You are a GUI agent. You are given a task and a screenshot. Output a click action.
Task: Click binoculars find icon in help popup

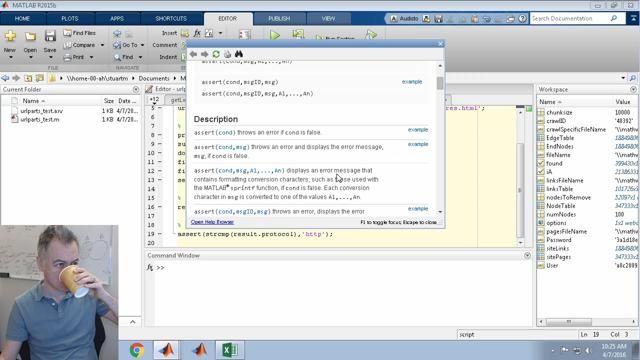[x=239, y=54]
